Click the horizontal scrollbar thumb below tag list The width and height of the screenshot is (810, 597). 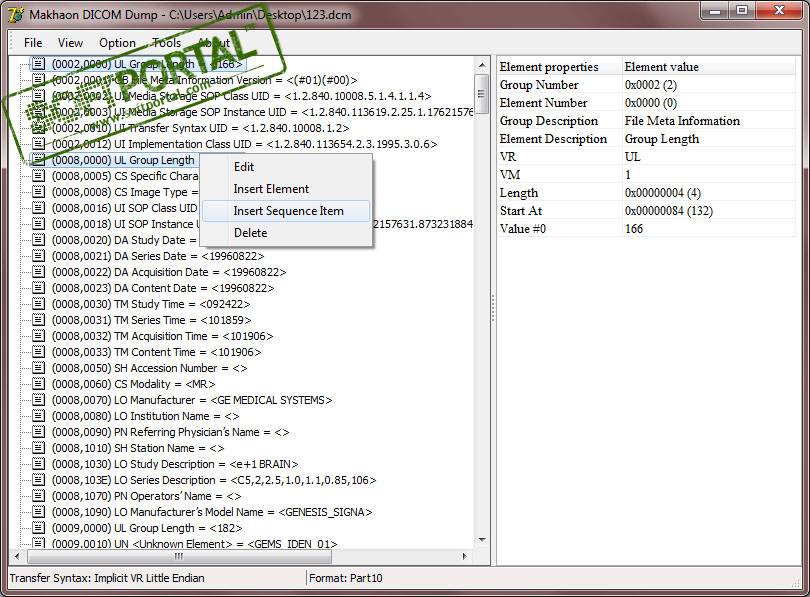coord(179,556)
